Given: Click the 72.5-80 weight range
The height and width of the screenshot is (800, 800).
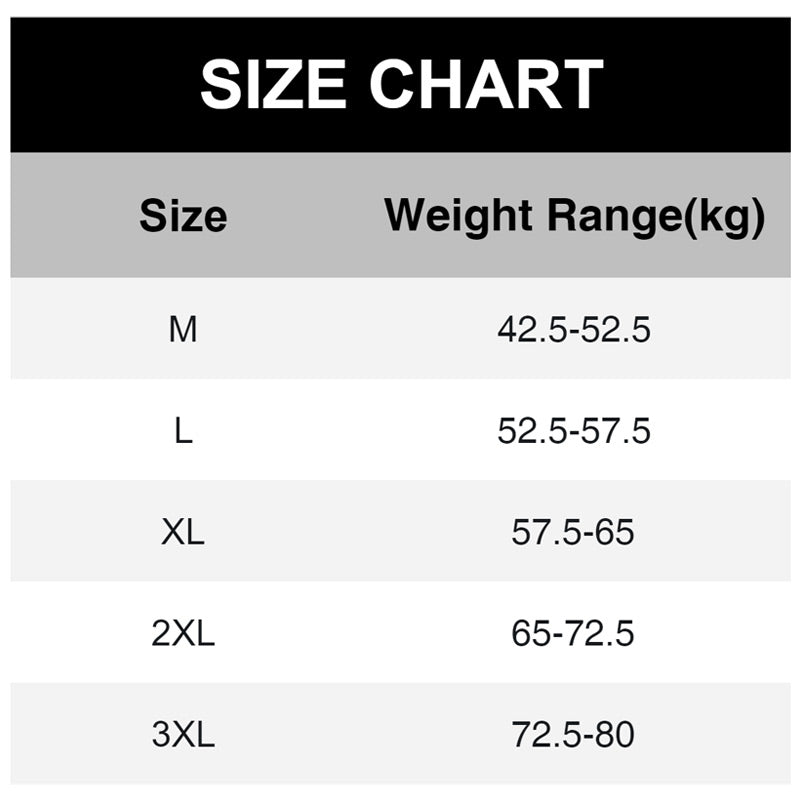Looking at the screenshot, I should (x=573, y=735).
